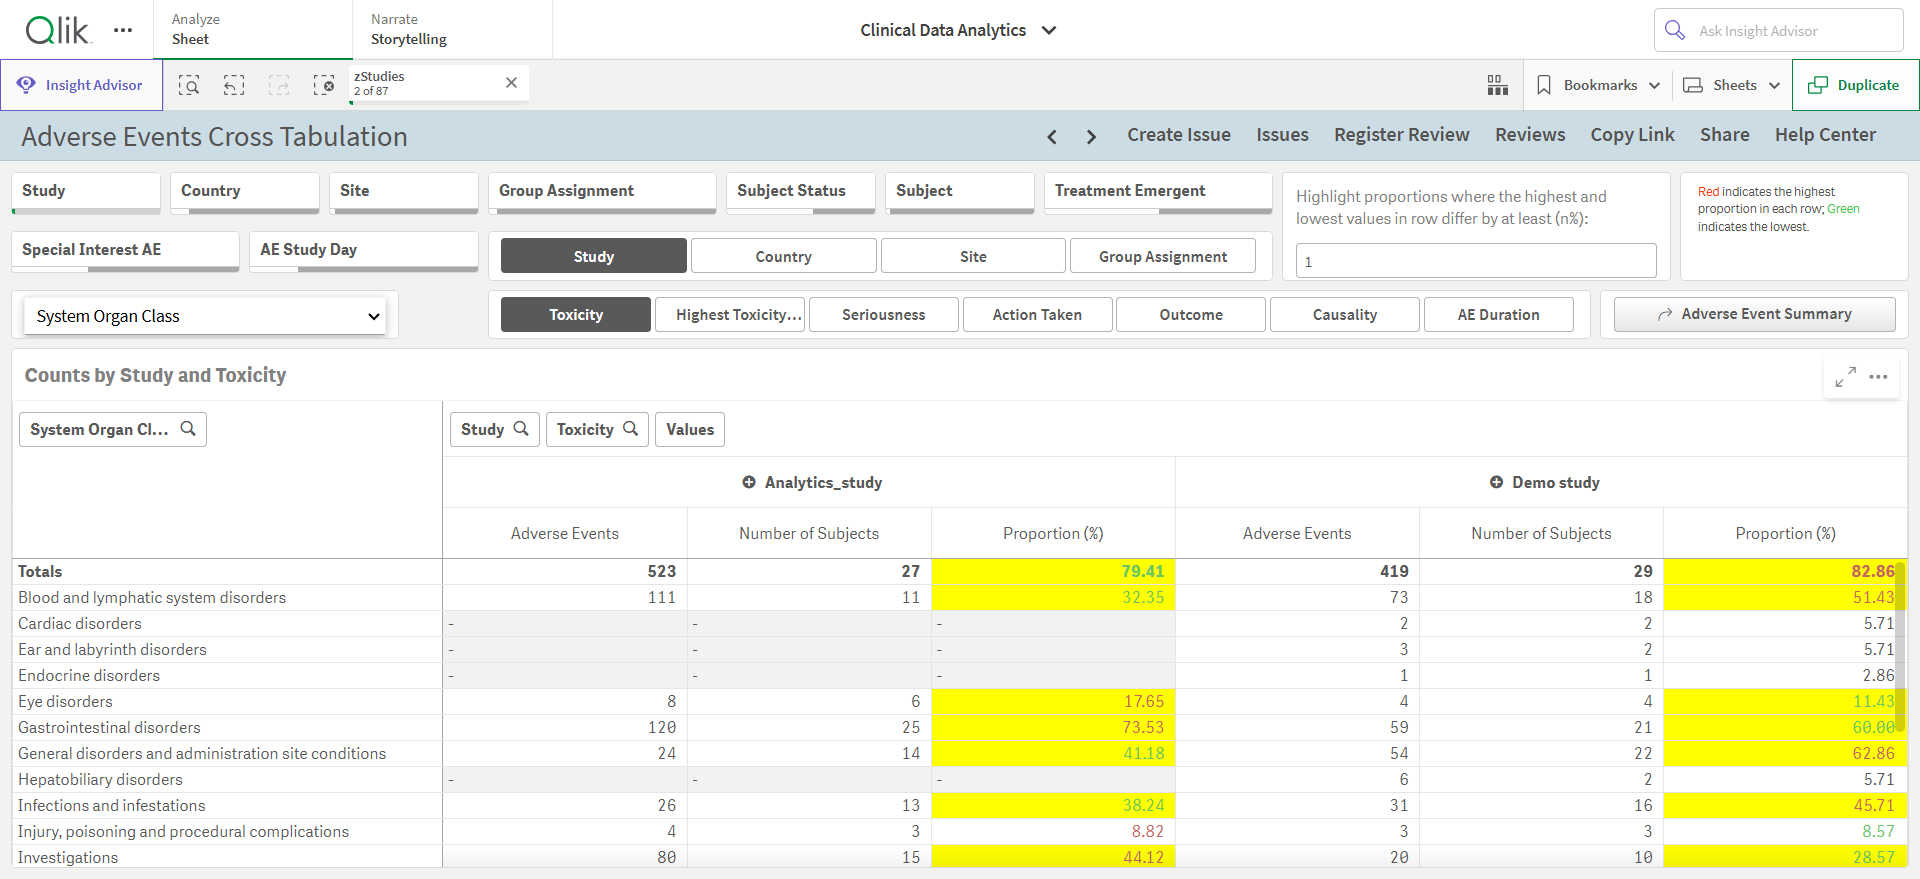
Task: Open the selections tool grid icon
Action: pos(1497,85)
